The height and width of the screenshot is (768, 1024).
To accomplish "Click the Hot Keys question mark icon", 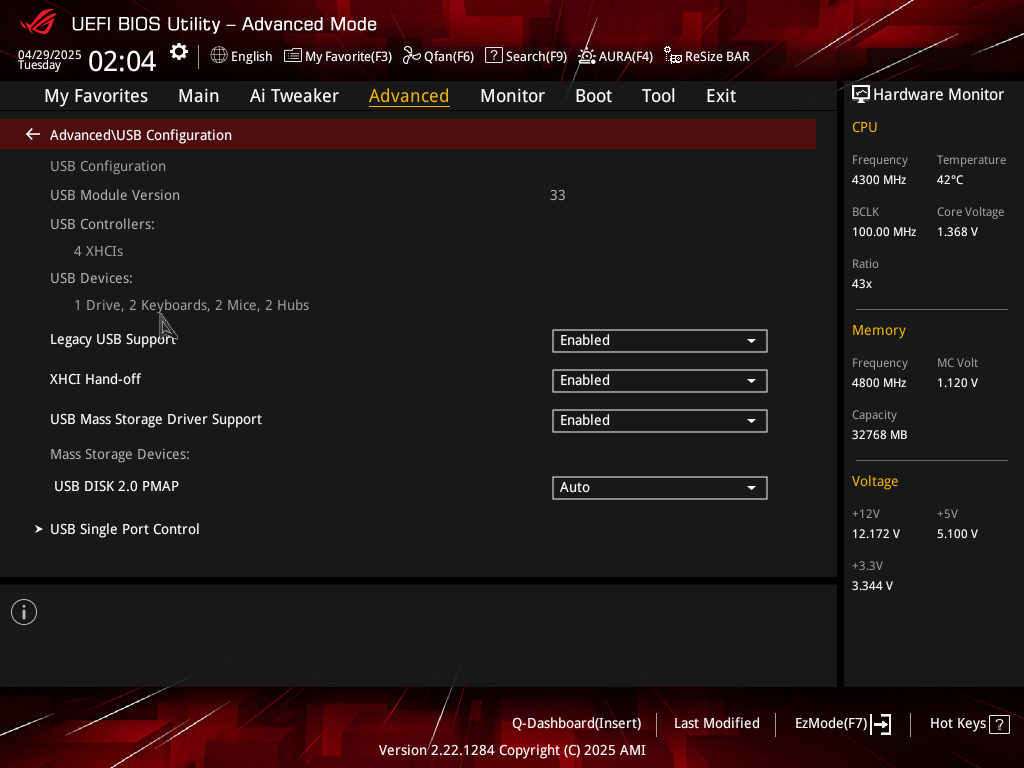I will tap(999, 724).
